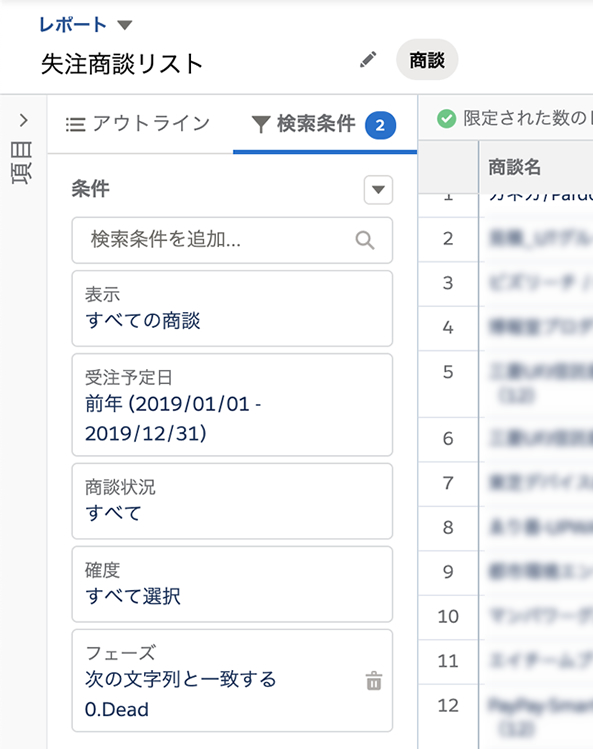Click the funnel icon on 検索条件 tab

[261, 124]
